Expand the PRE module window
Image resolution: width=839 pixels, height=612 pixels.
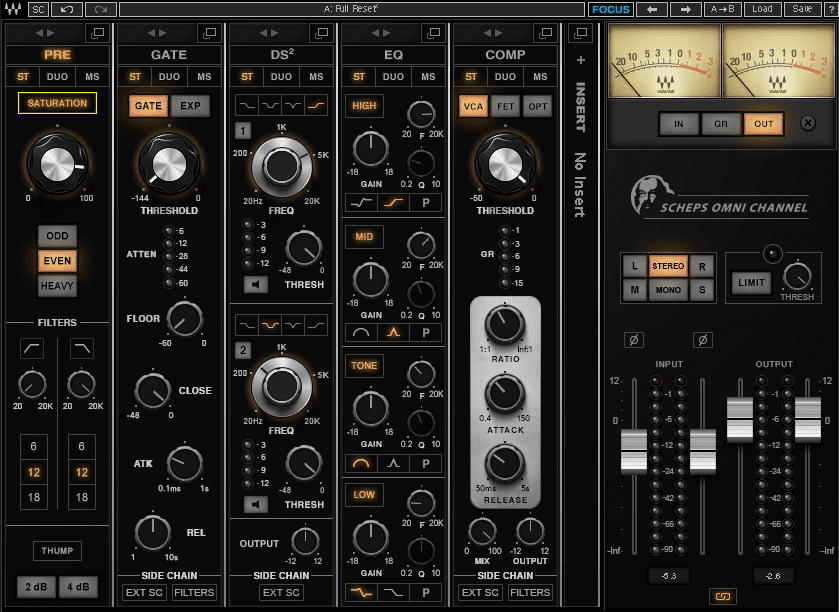(x=97, y=33)
